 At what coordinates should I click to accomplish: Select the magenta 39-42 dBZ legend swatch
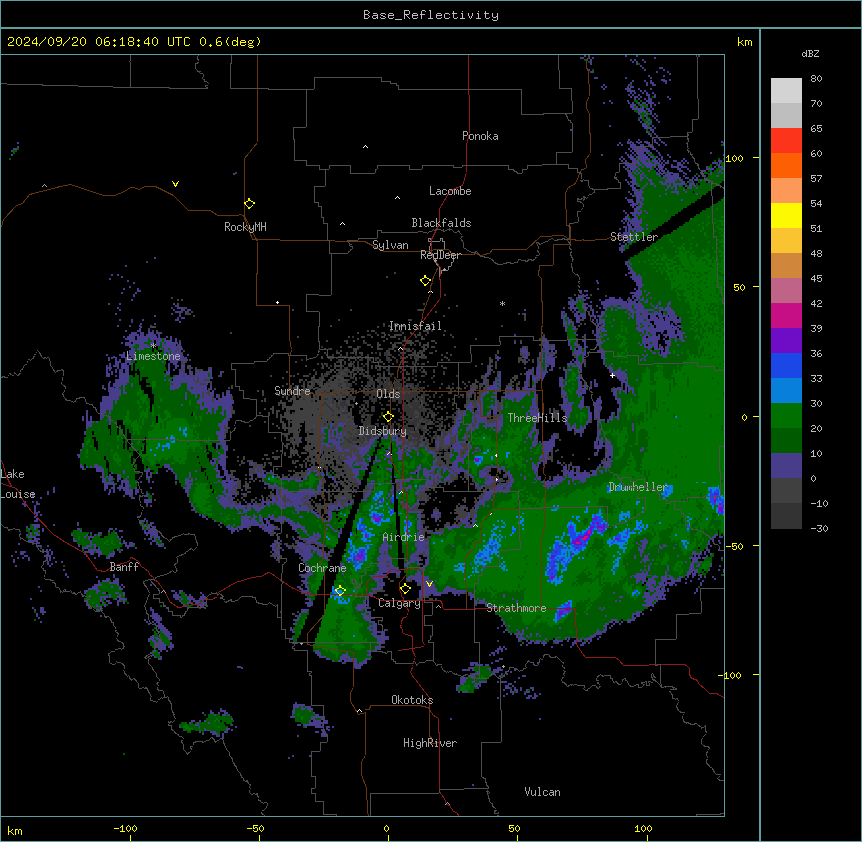(786, 315)
